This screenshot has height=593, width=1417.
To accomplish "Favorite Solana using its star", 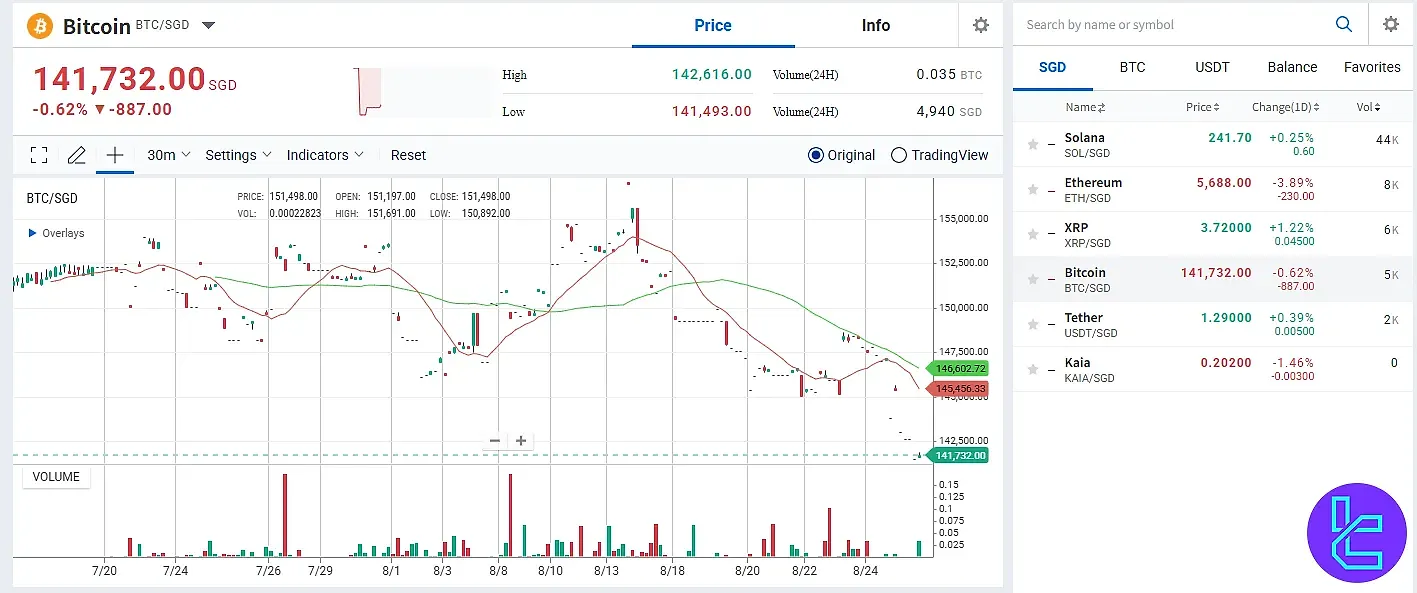I will [x=1033, y=145].
